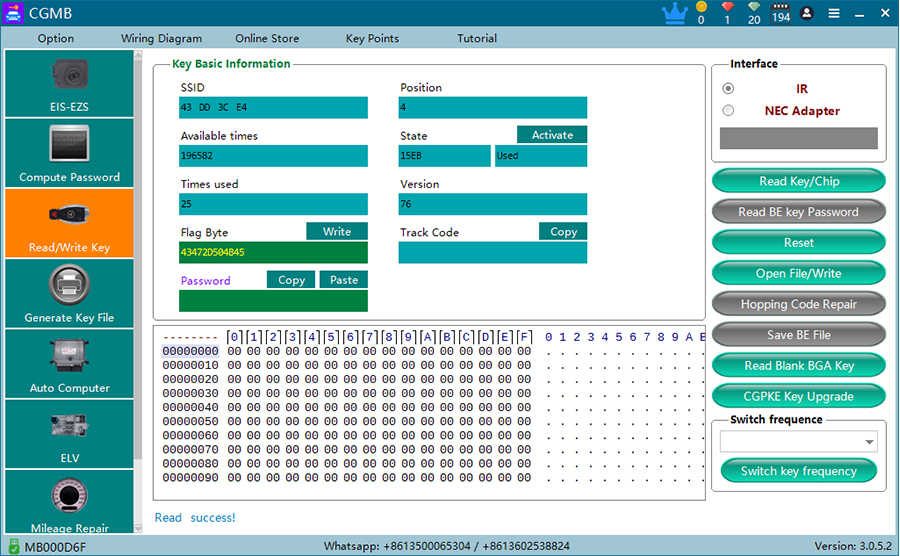Click the calendar days remaining icon

pyautogui.click(x=781, y=14)
